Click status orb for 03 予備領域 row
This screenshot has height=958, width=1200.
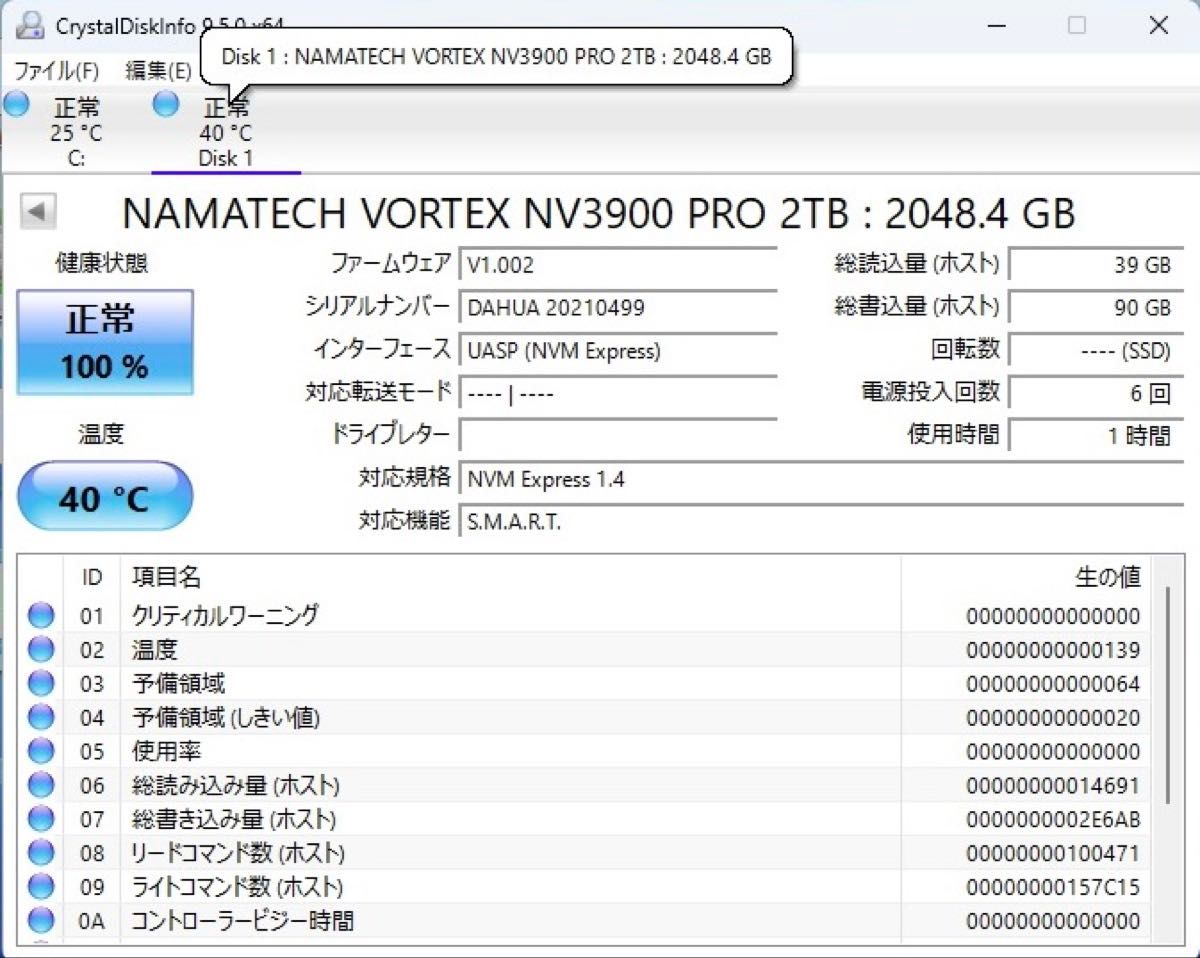tap(41, 684)
